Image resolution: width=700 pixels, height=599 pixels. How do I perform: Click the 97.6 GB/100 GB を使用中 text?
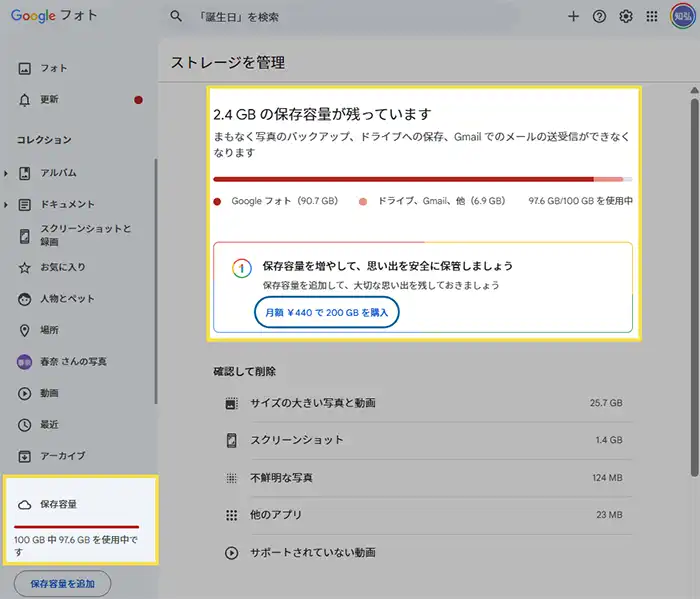pos(580,201)
